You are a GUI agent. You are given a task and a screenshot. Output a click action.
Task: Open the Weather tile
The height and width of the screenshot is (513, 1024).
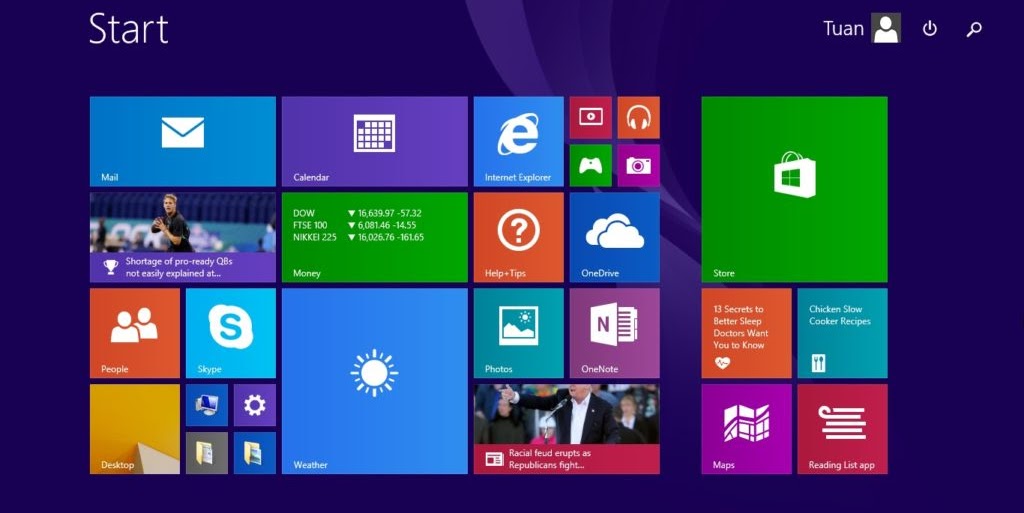pos(375,381)
